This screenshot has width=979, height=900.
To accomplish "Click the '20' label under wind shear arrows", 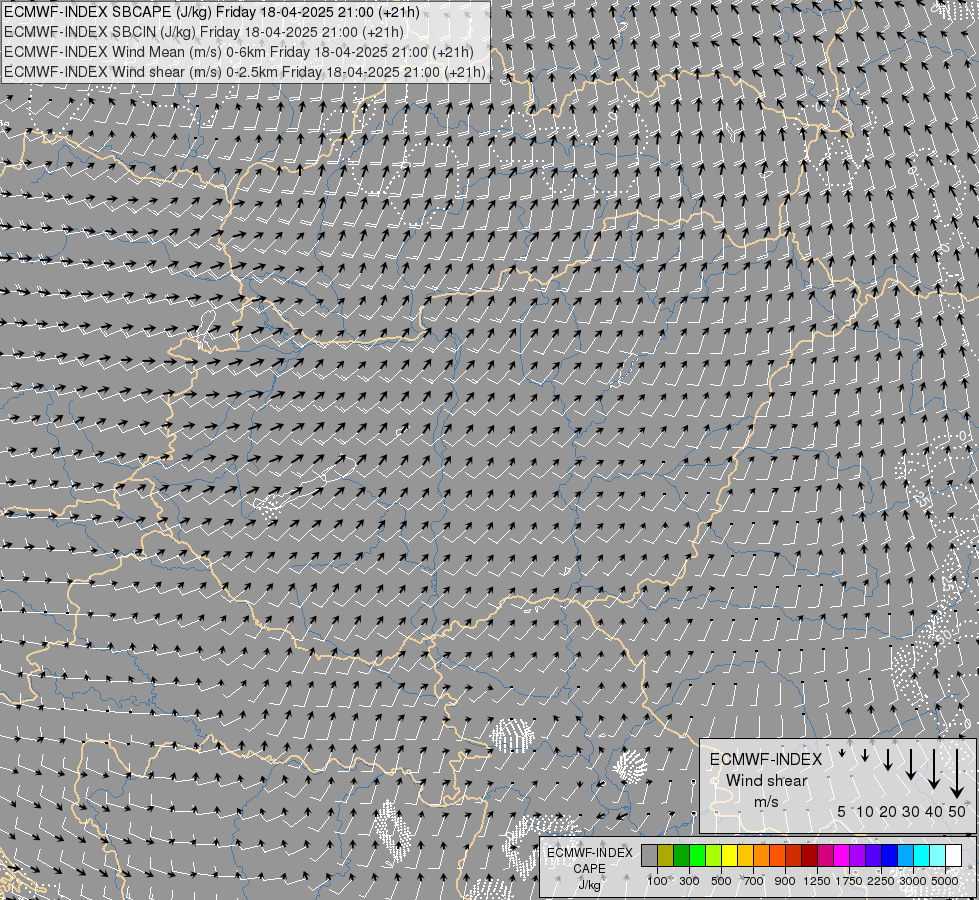I will (x=888, y=811).
